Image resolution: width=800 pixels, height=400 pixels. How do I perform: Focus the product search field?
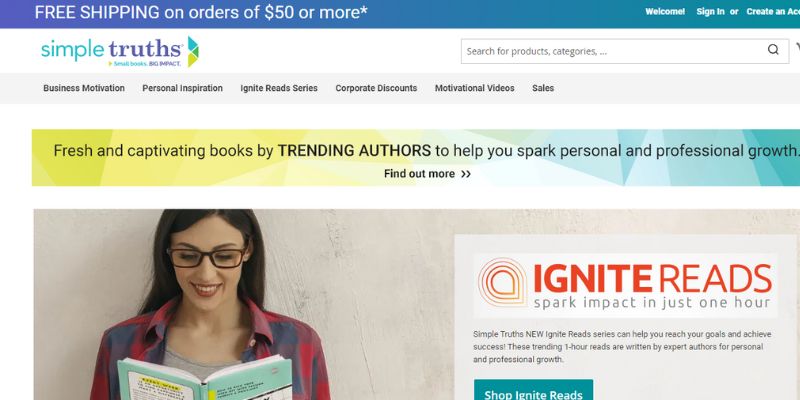point(614,51)
